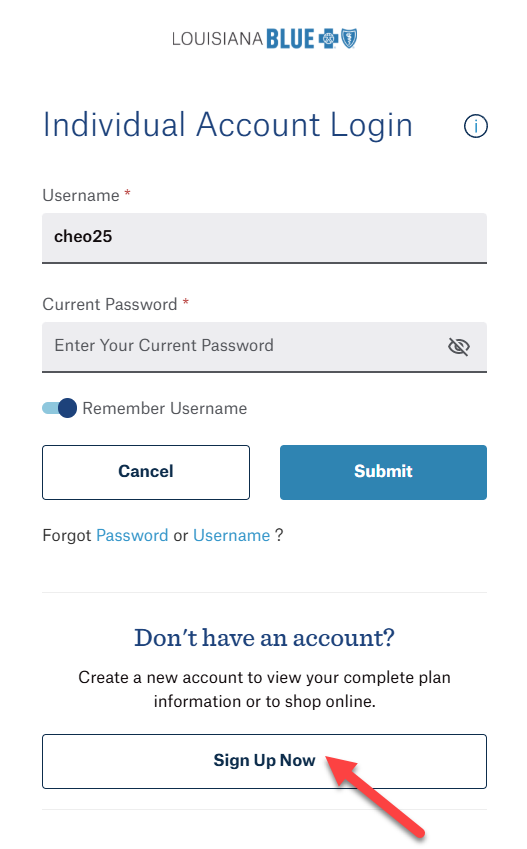The height and width of the screenshot is (849, 527).
Task: Open the info icon beside login heading
Action: (x=476, y=126)
